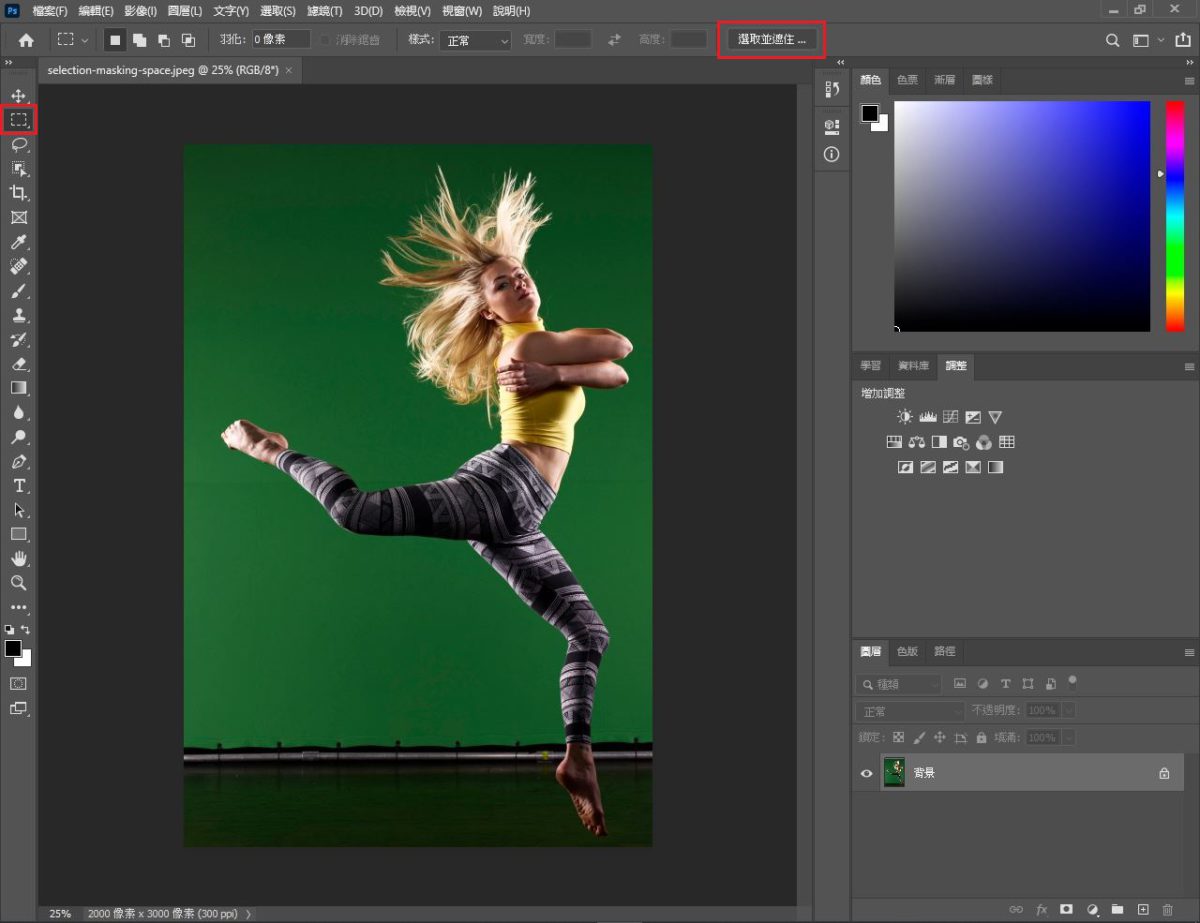Switch to the 色版 tab
This screenshot has width=1200, height=923.
(906, 651)
